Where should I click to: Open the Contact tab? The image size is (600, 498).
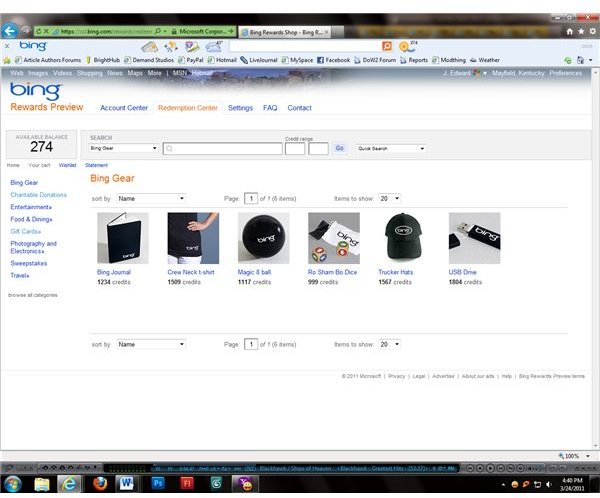coord(299,108)
